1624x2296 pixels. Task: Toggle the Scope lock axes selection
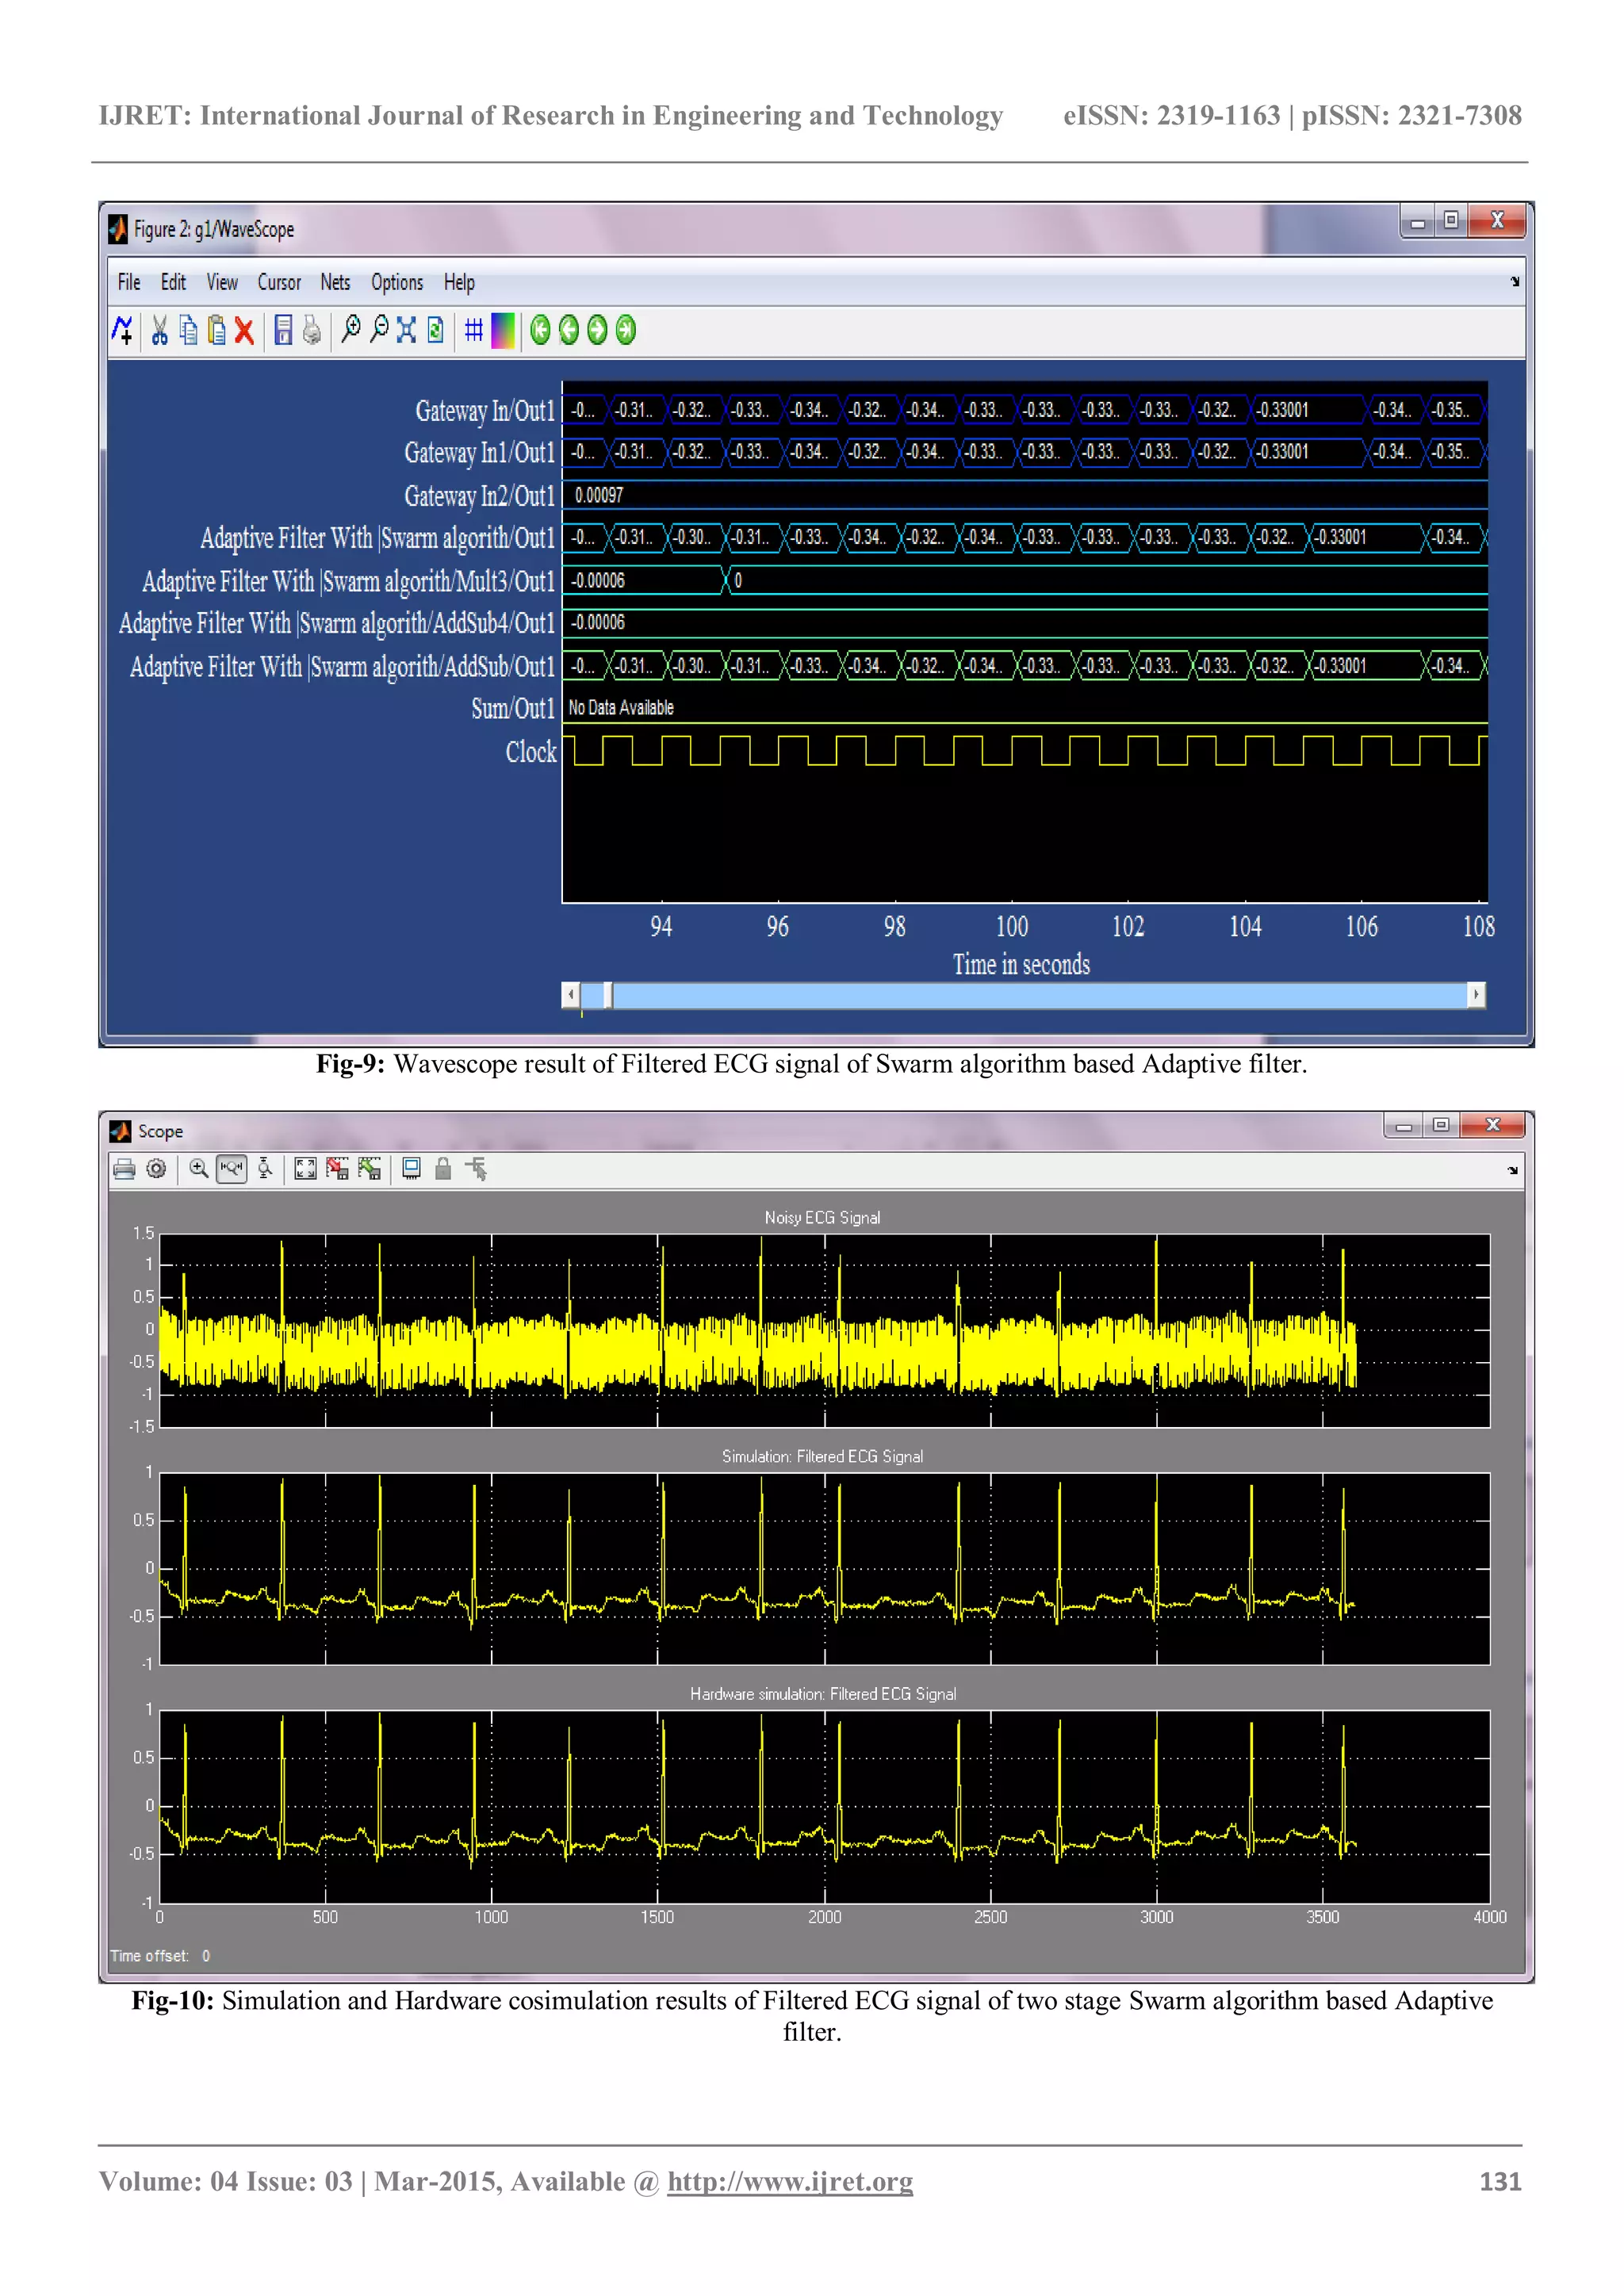(443, 1169)
